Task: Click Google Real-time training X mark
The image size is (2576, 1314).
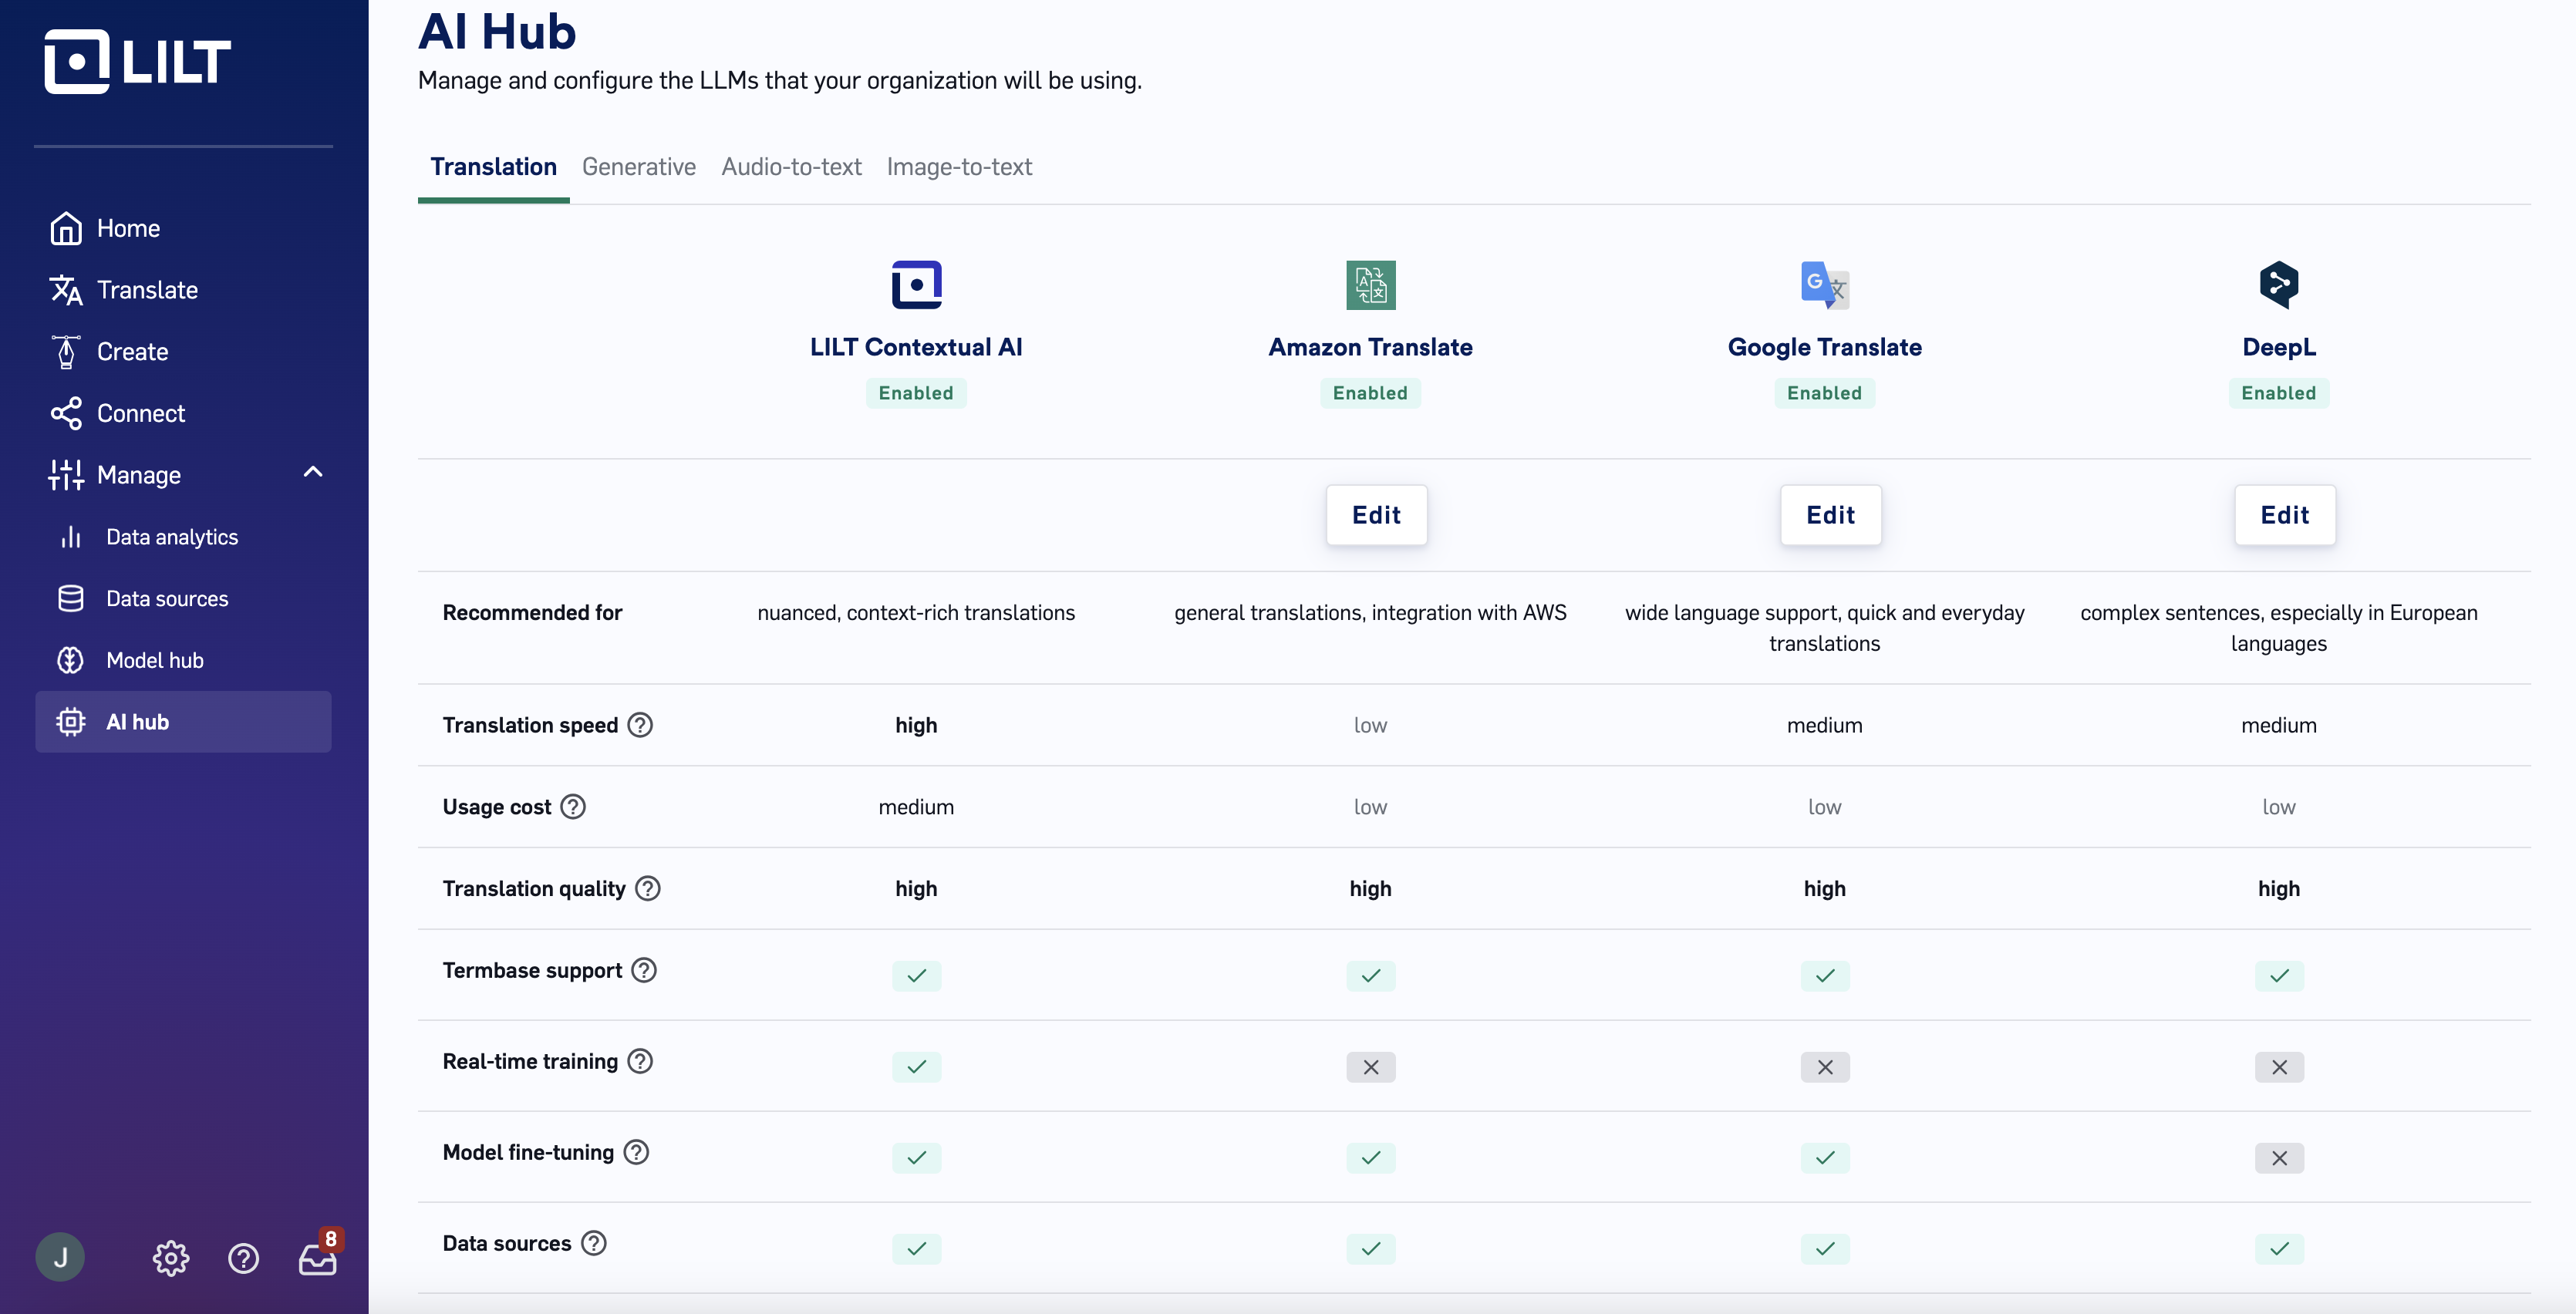Action: click(1825, 1067)
